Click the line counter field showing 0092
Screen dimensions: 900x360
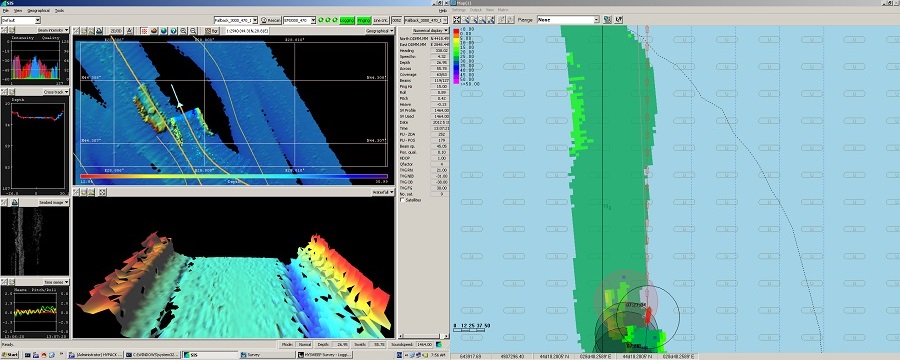pyautogui.click(x=397, y=20)
